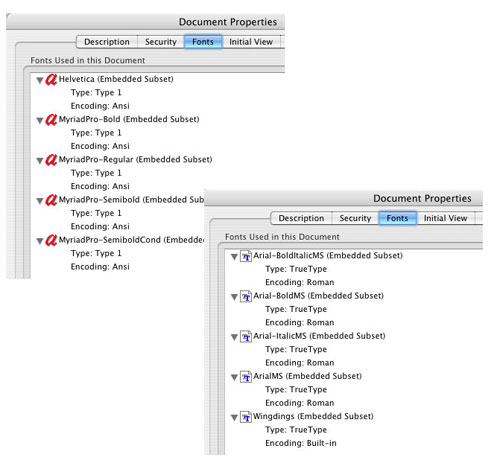Click the TrueType icon beside Wingdings
The height and width of the screenshot is (466, 500).
[x=246, y=417]
